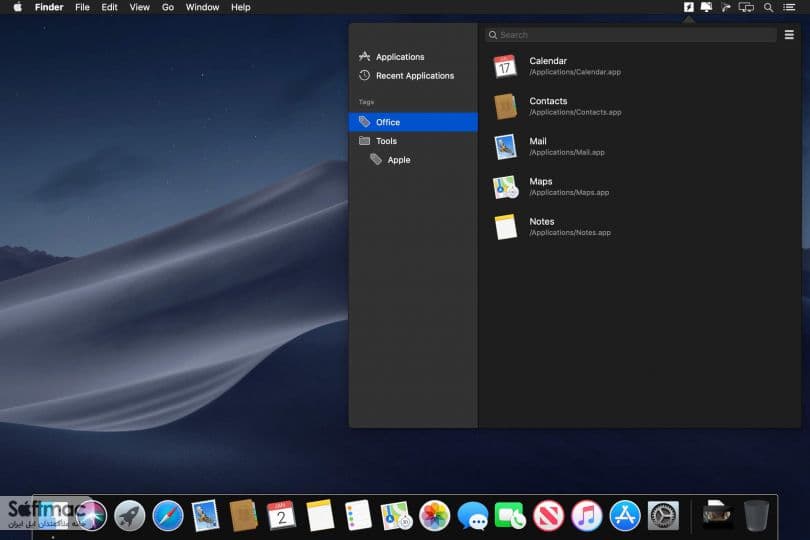Launch Contacts from the app list

(x=638, y=106)
